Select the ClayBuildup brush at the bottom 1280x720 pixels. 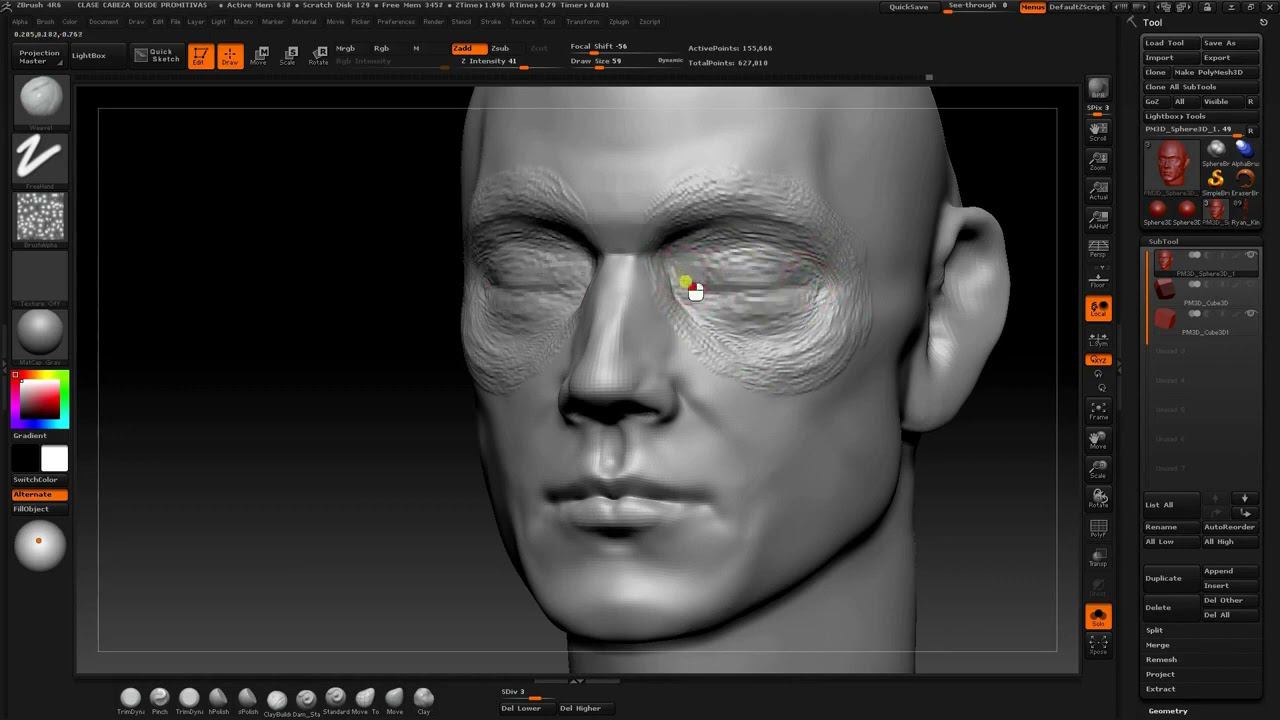(x=277, y=700)
